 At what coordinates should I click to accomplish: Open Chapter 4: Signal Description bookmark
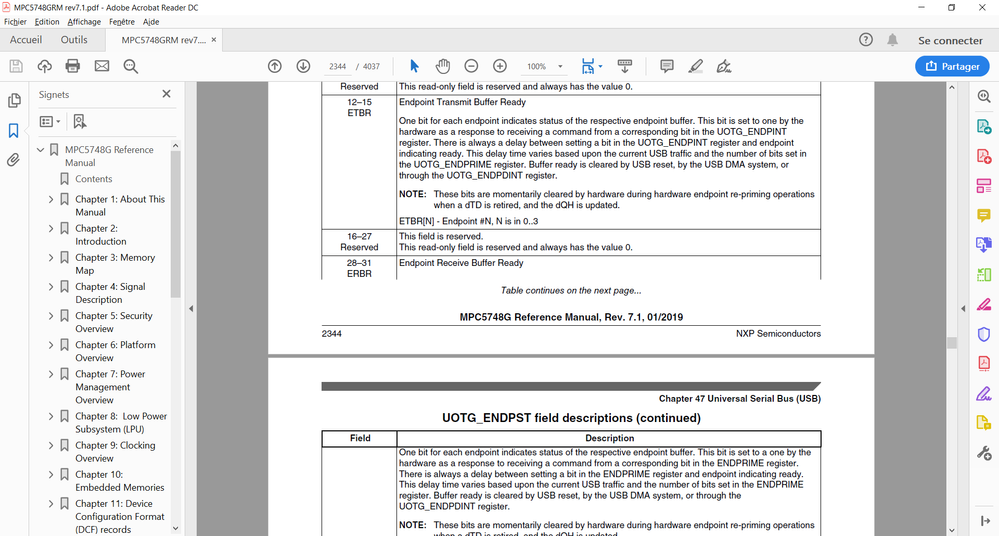coord(110,293)
